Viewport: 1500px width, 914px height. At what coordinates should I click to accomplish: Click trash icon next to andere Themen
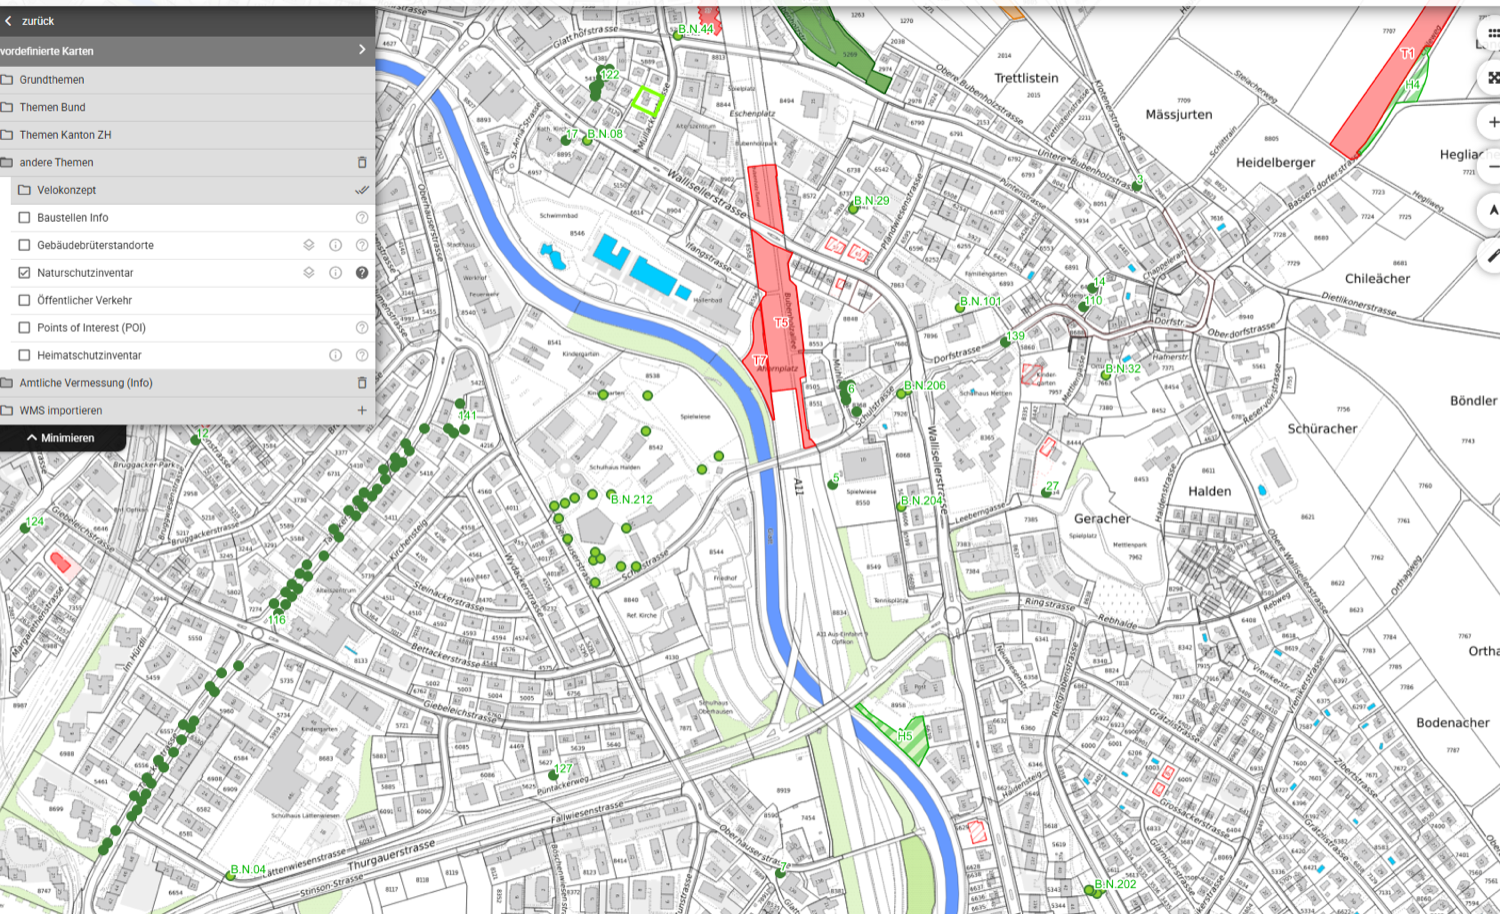point(362,162)
